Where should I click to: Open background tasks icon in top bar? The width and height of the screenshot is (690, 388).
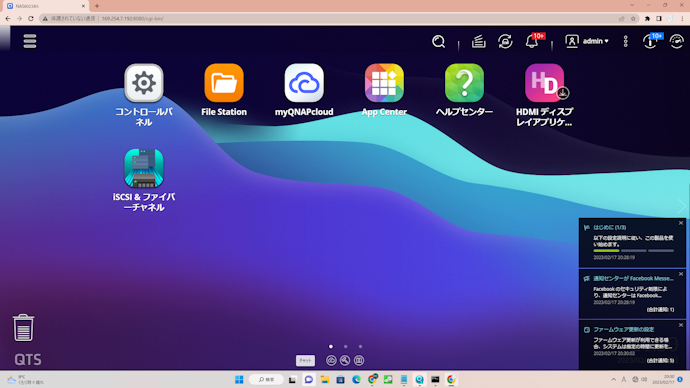pos(478,41)
